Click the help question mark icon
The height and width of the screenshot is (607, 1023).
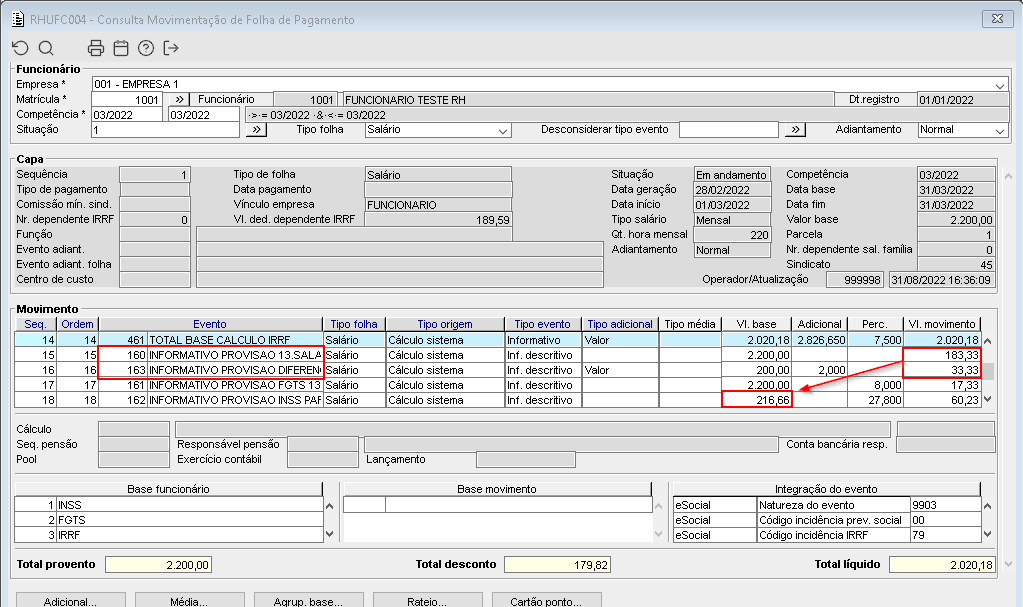click(146, 48)
